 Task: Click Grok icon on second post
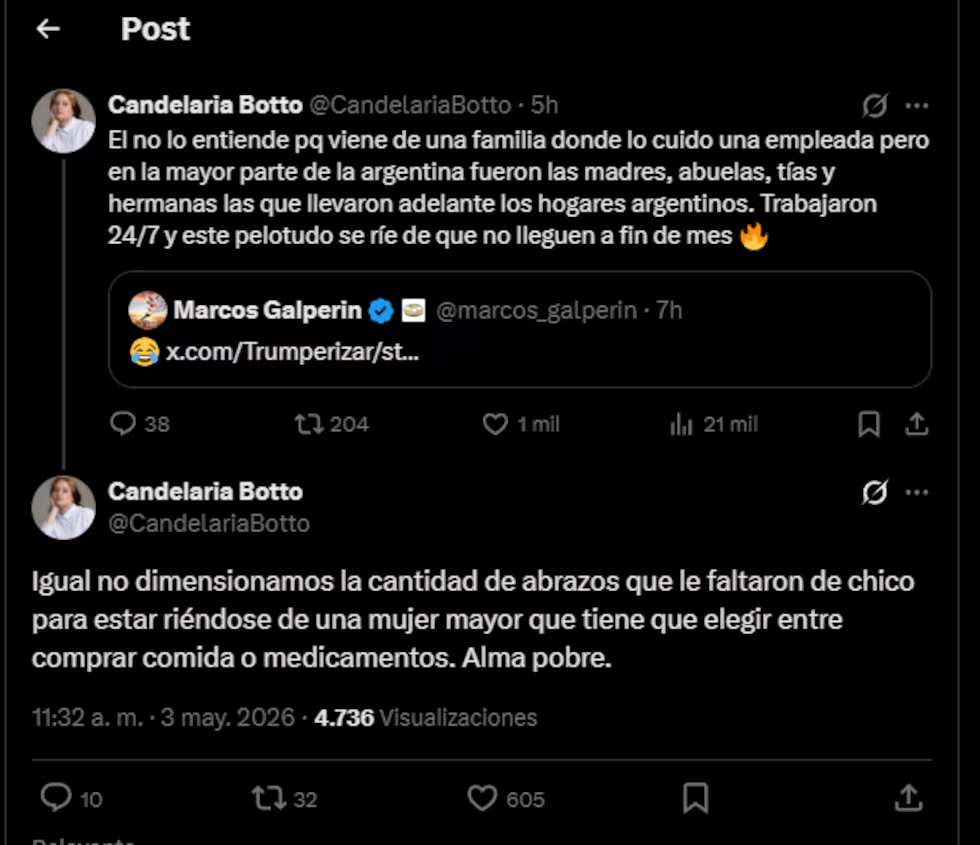point(874,492)
